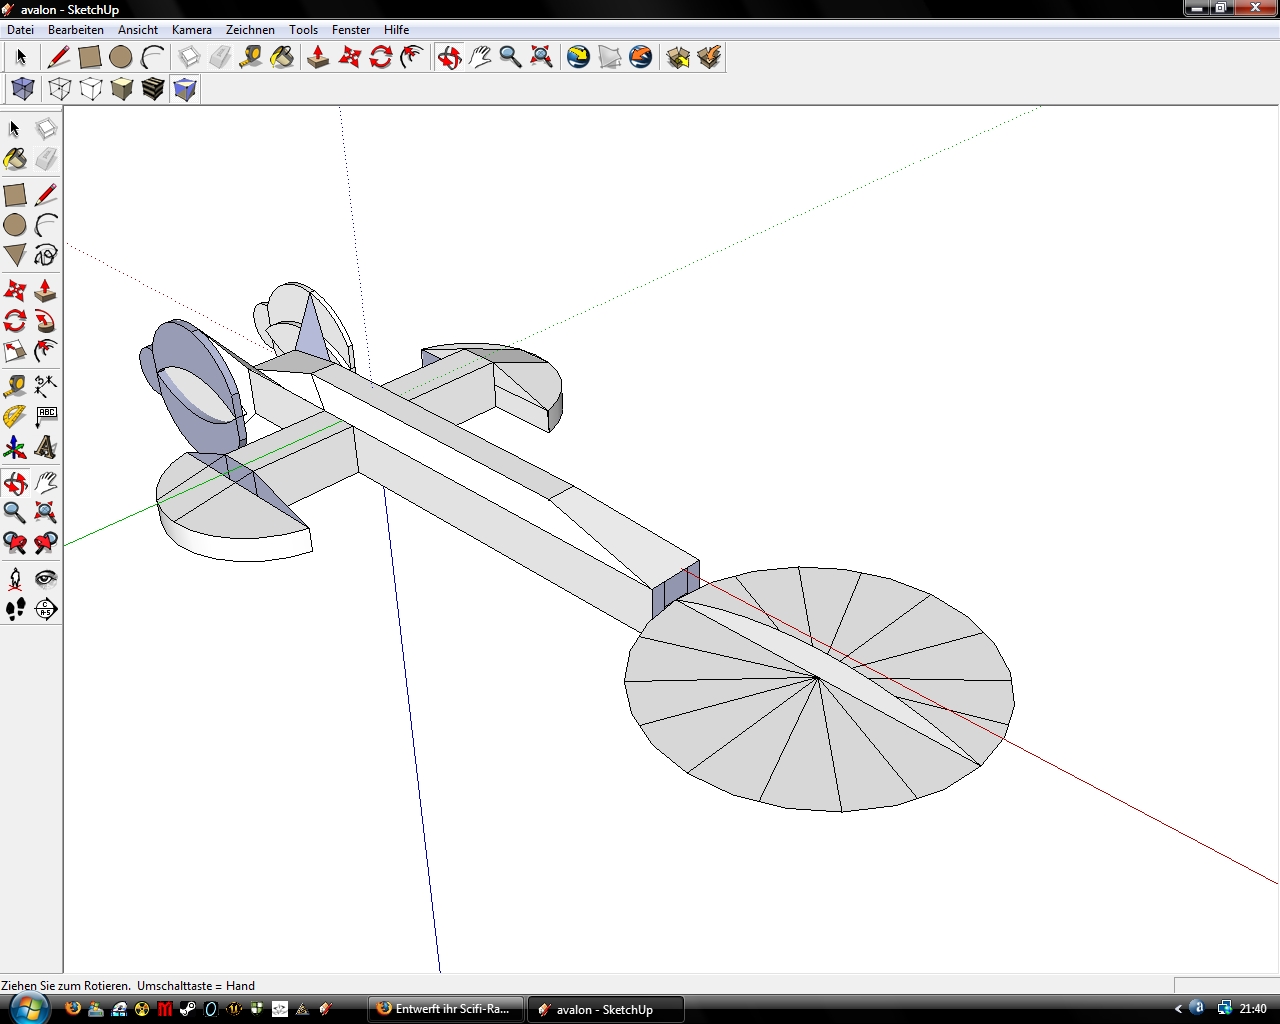Expand the hidden system tray icons
This screenshot has width=1280, height=1024.
point(1178,1009)
